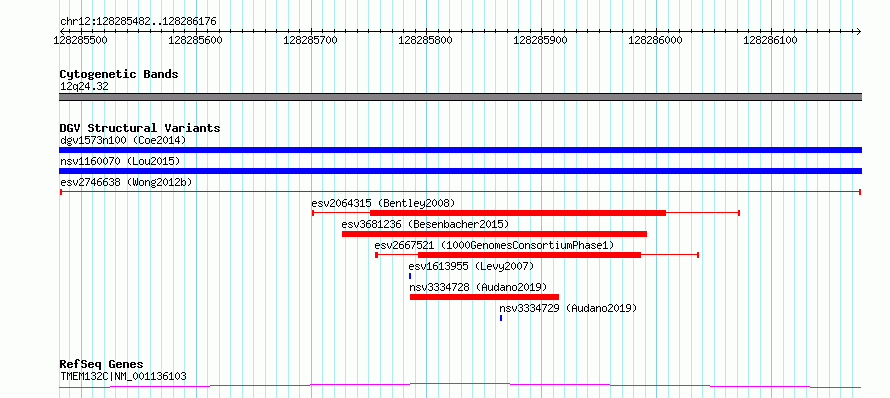Click the small blue esv1613955 (Levy2007) marker

coord(410,276)
